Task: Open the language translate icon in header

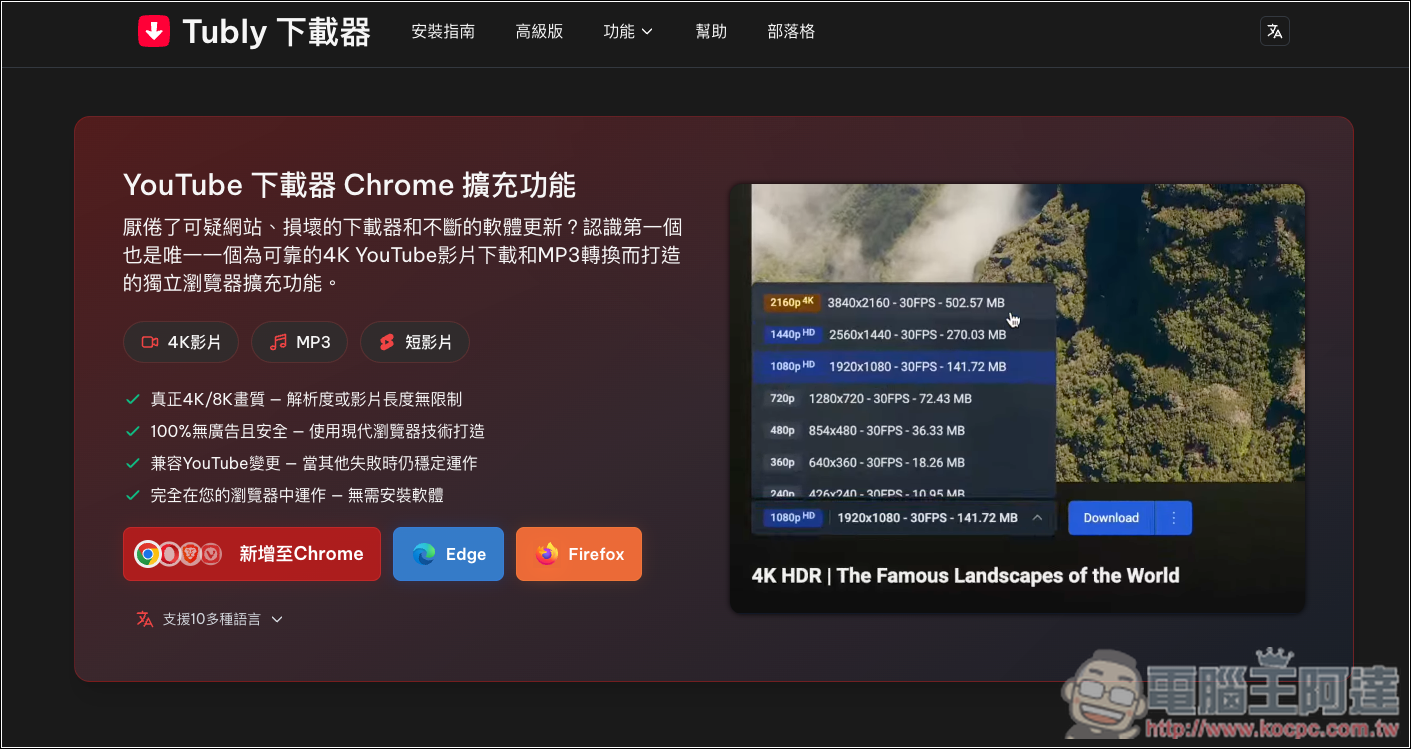Action: click(1274, 31)
